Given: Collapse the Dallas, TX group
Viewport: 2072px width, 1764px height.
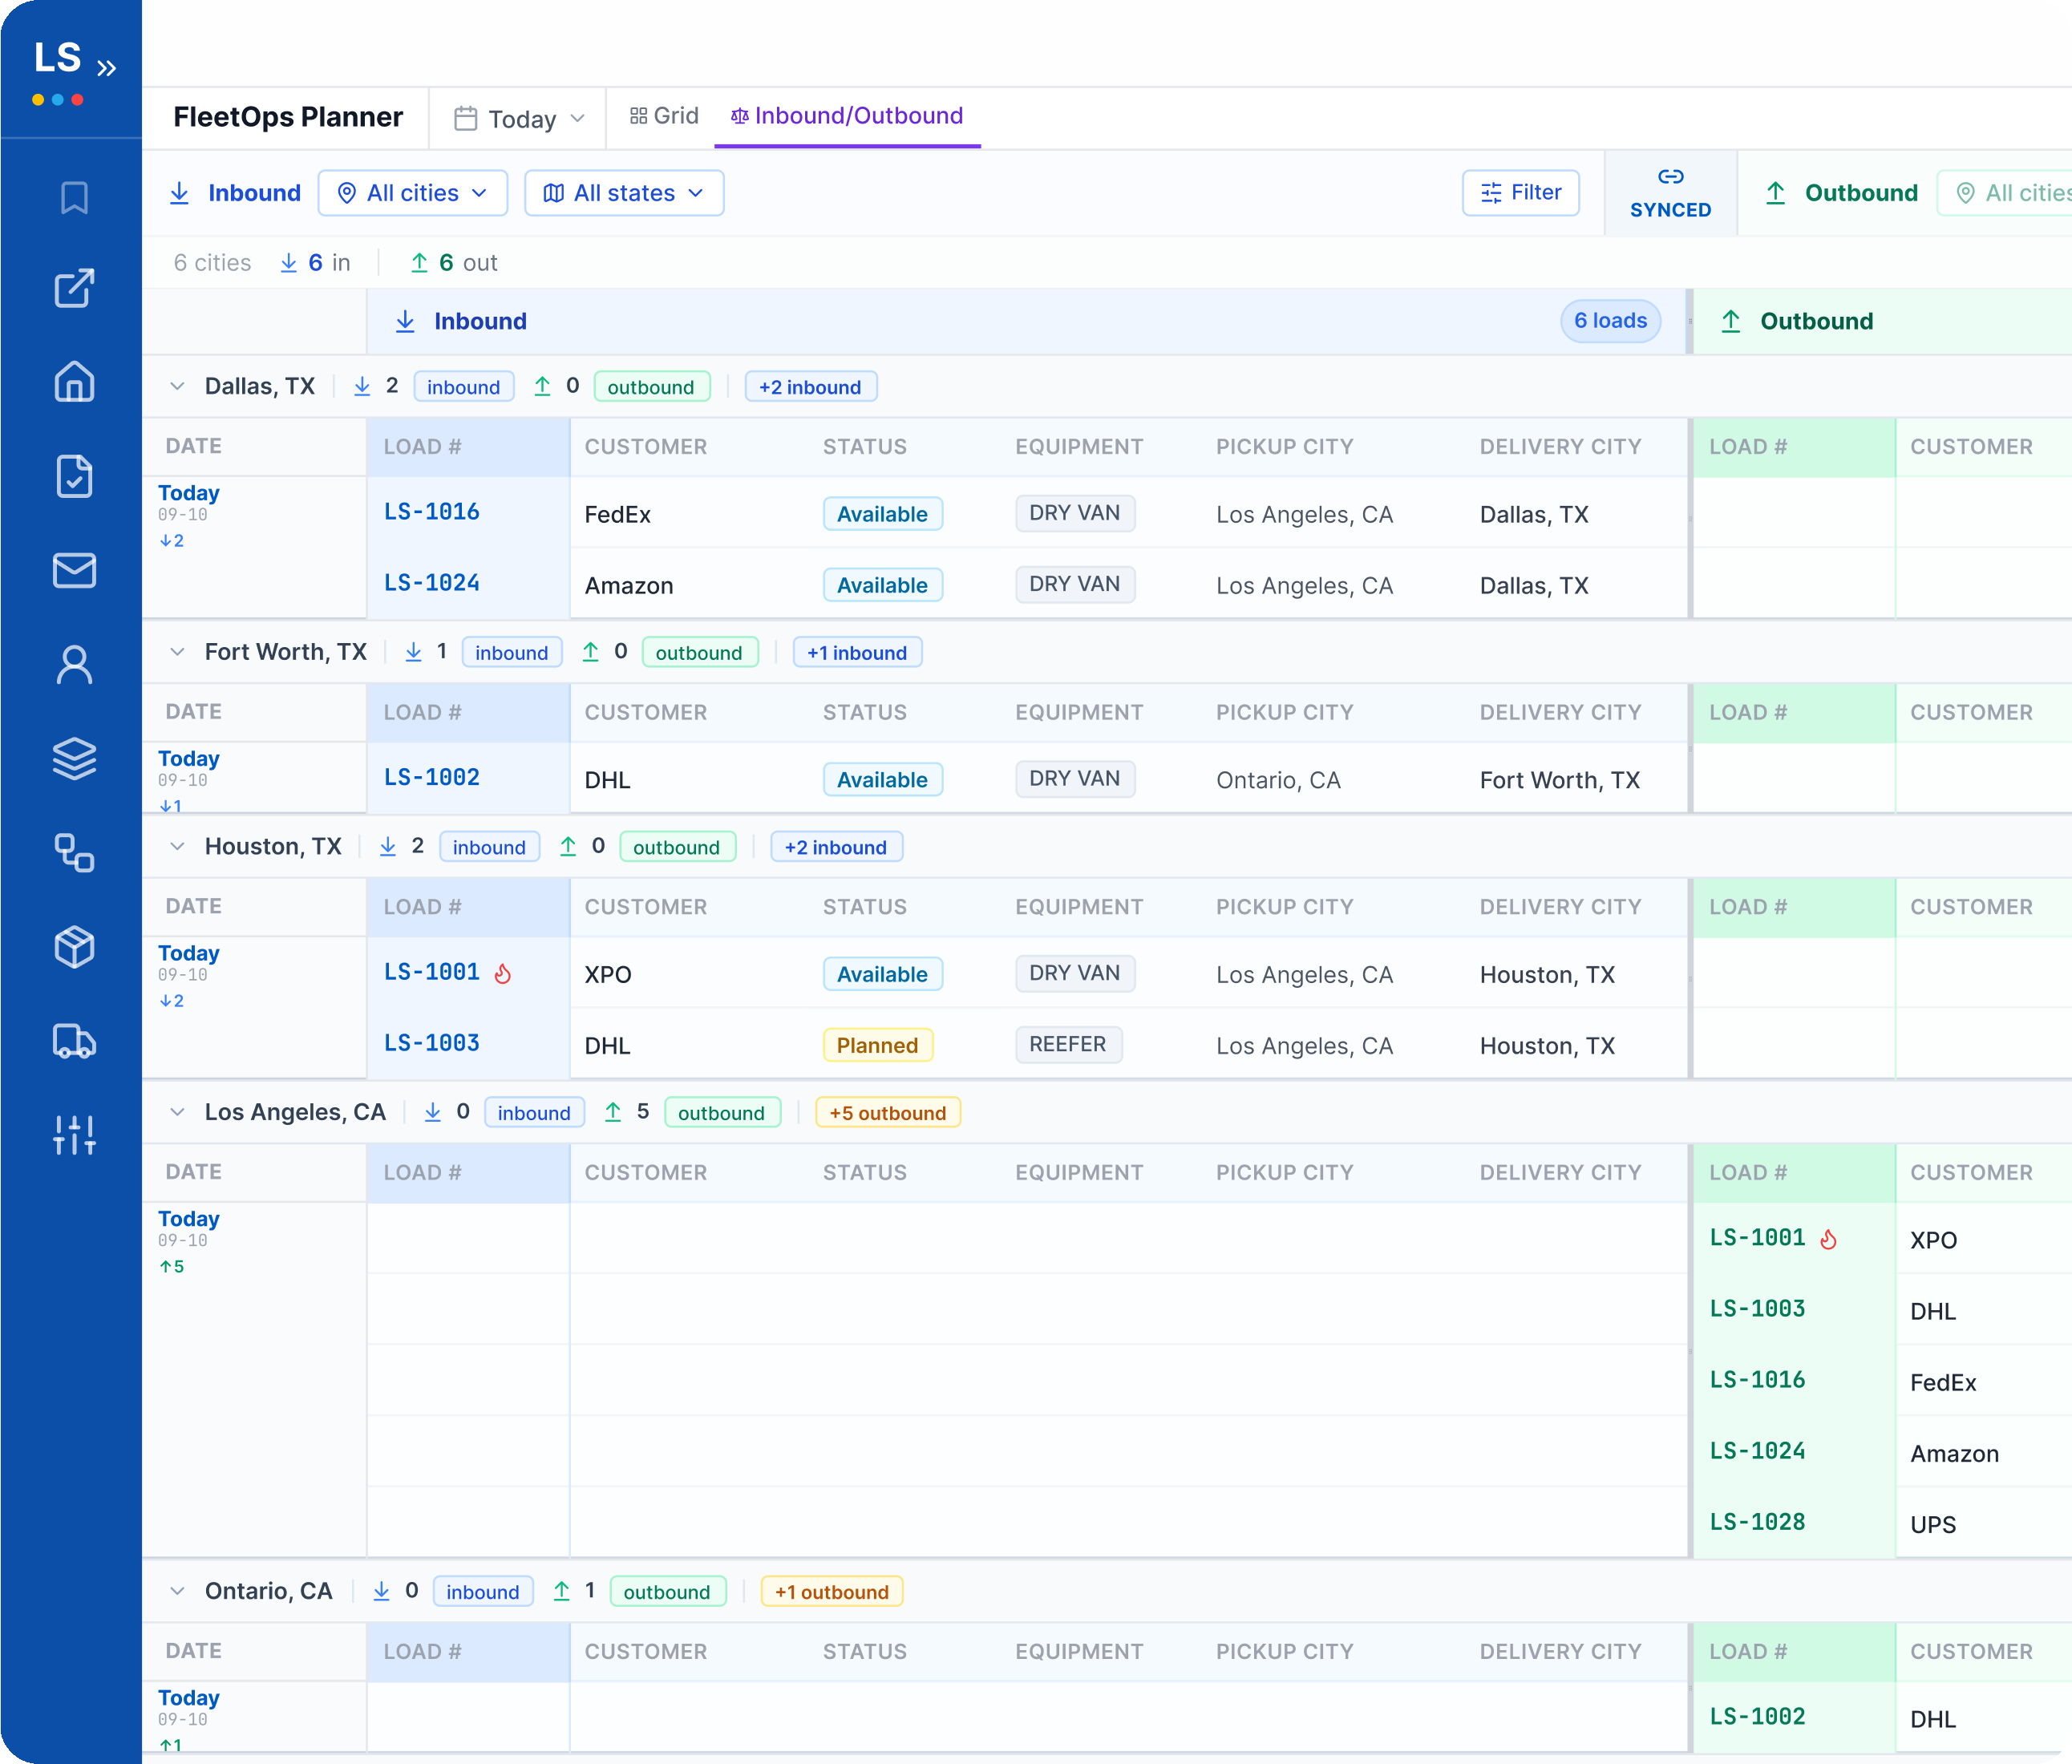Looking at the screenshot, I should pos(177,386).
